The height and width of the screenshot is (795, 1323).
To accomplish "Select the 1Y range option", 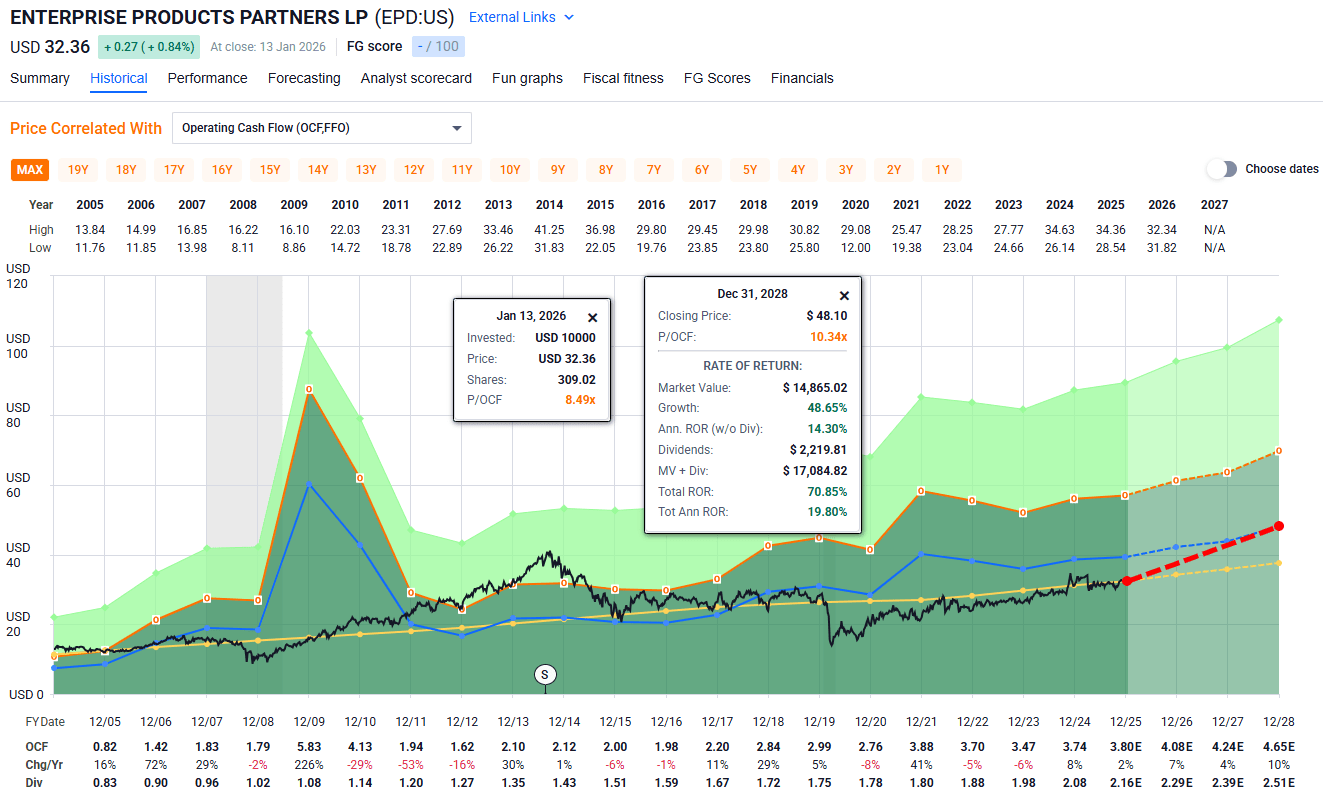I will [942, 170].
